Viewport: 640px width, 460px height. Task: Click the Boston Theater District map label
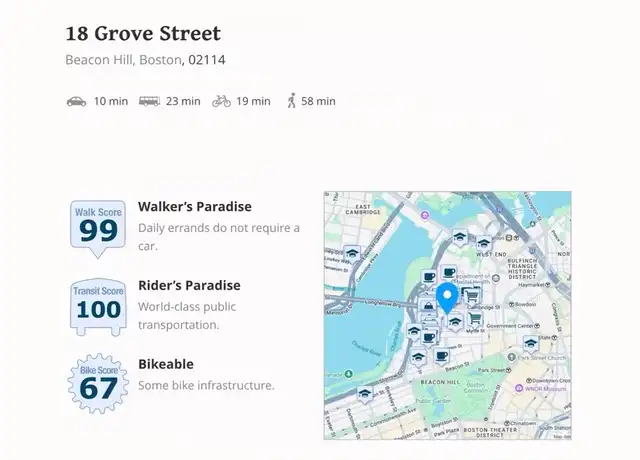point(490,432)
